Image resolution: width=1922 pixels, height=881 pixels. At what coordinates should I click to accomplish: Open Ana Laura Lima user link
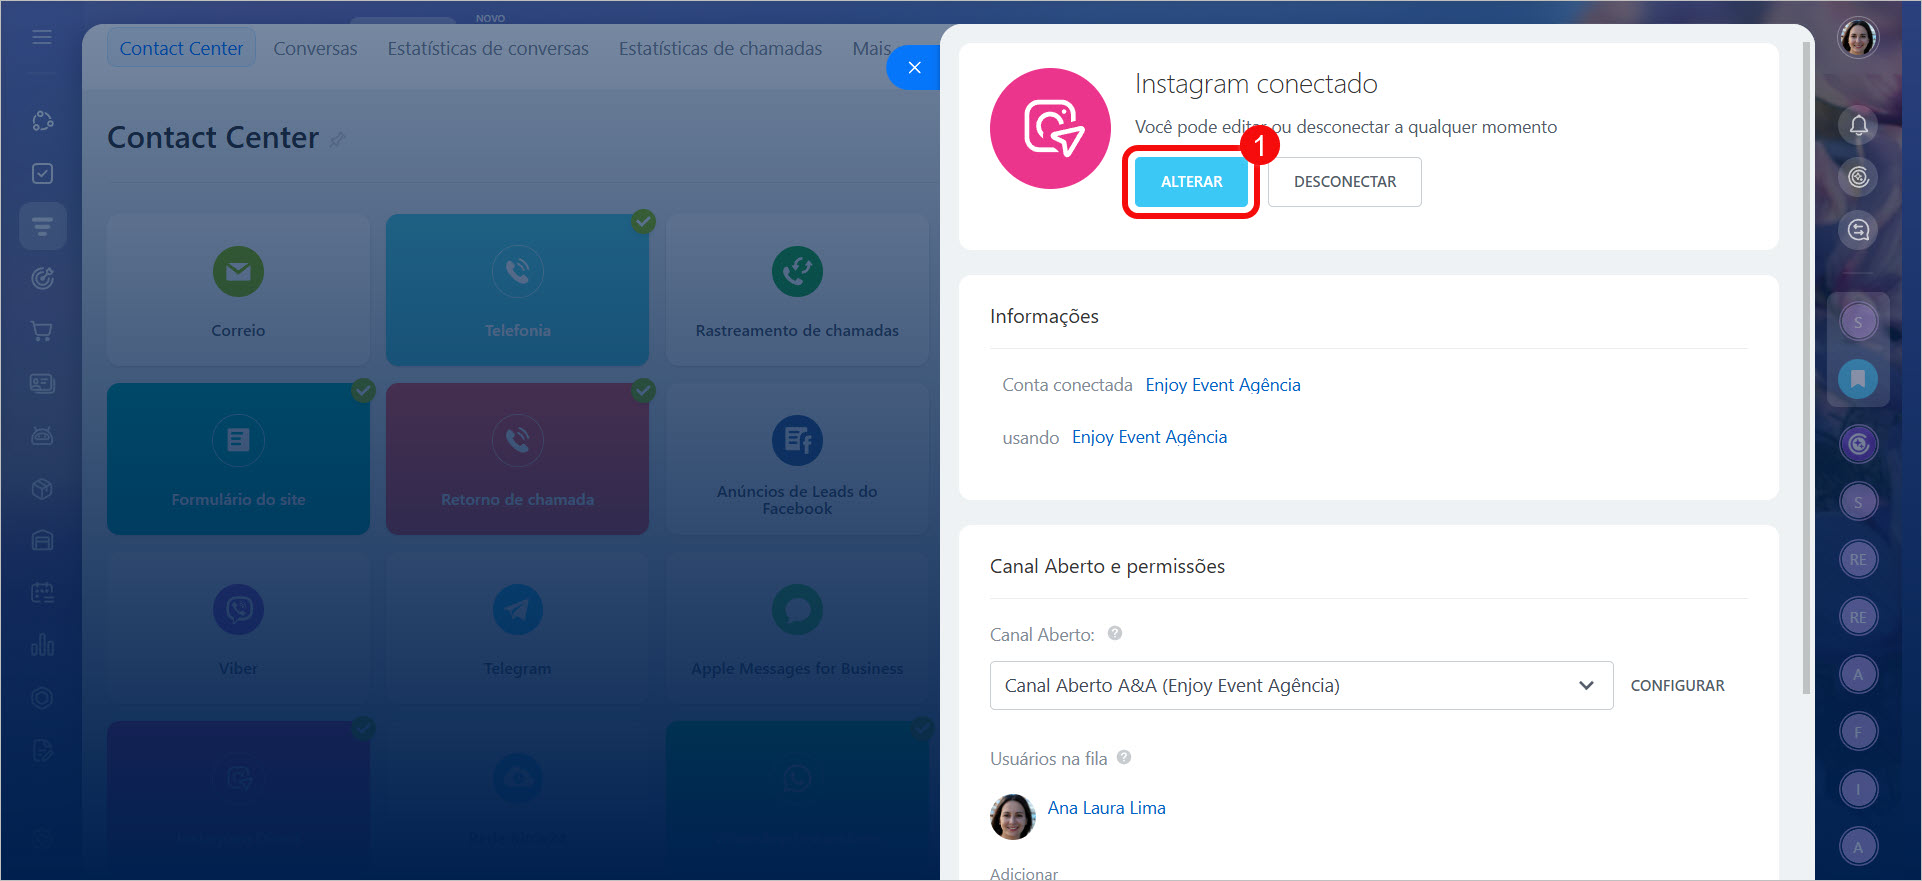[1106, 808]
